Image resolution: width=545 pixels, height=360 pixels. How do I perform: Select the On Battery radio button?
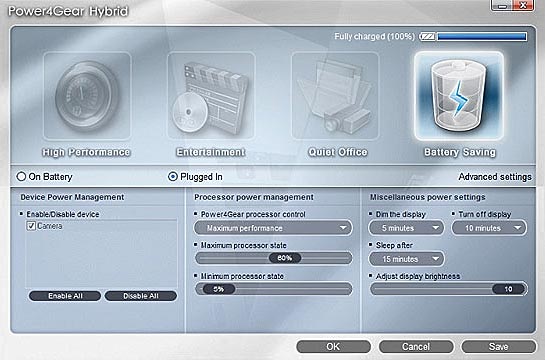pos(21,177)
